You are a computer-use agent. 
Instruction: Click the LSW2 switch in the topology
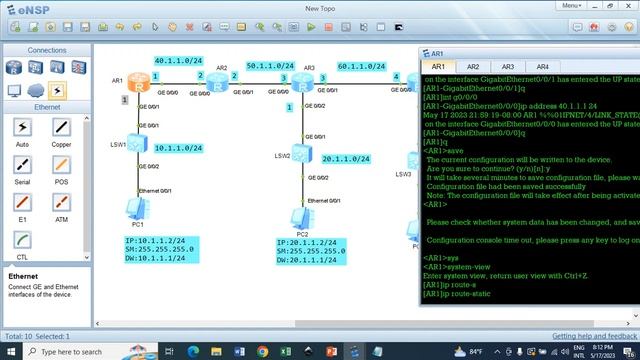(x=302, y=153)
